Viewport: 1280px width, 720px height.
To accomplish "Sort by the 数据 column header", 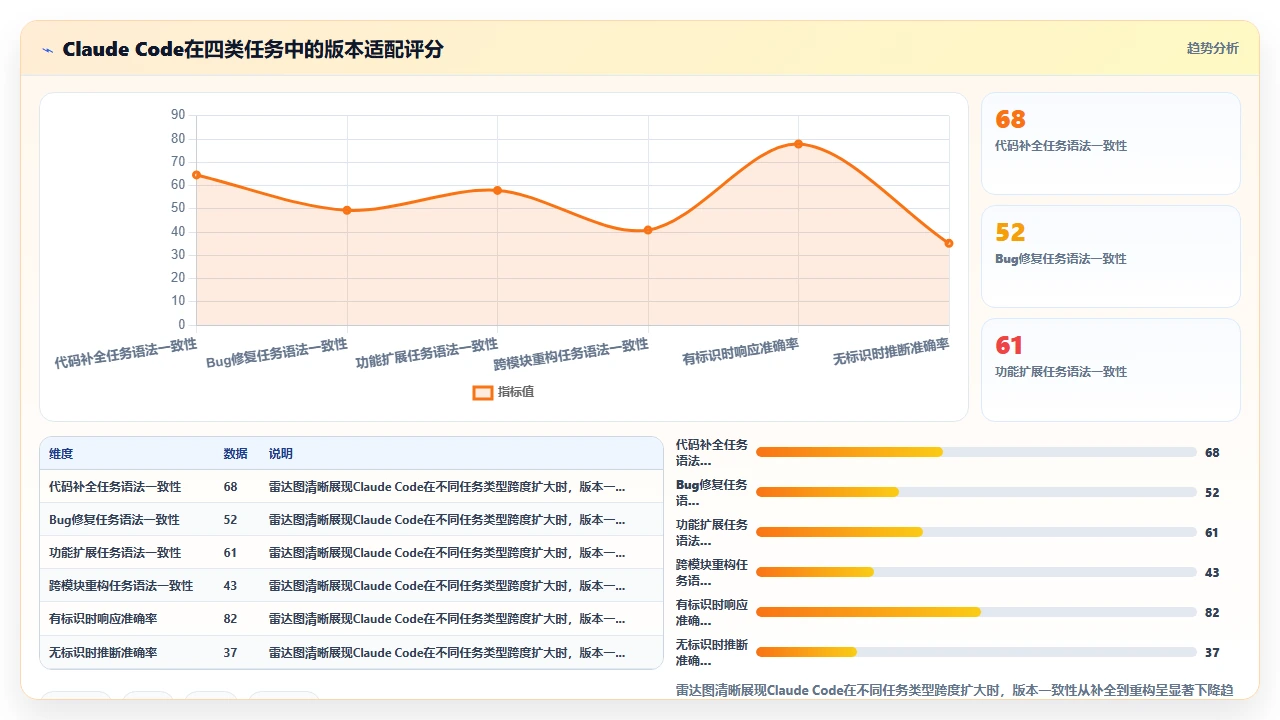I will pyautogui.click(x=235, y=454).
